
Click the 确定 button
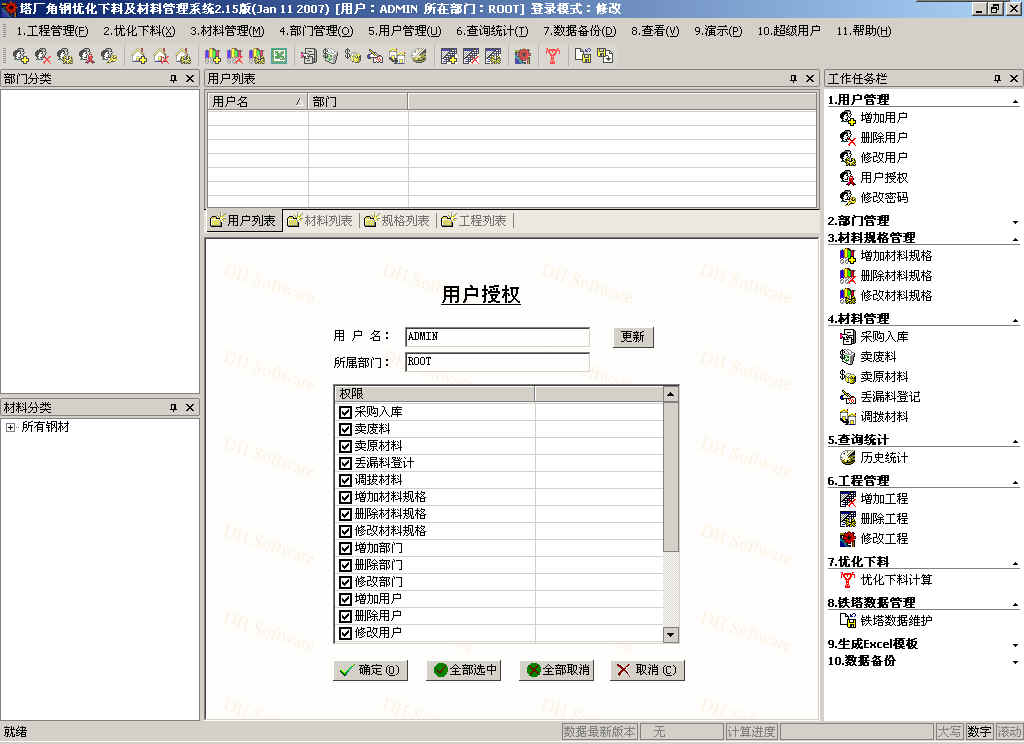pos(370,670)
